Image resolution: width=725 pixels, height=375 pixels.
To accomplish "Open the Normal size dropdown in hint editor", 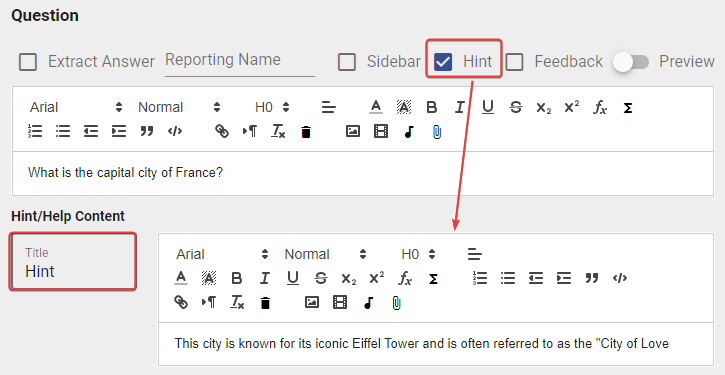I will pyautogui.click(x=325, y=254).
